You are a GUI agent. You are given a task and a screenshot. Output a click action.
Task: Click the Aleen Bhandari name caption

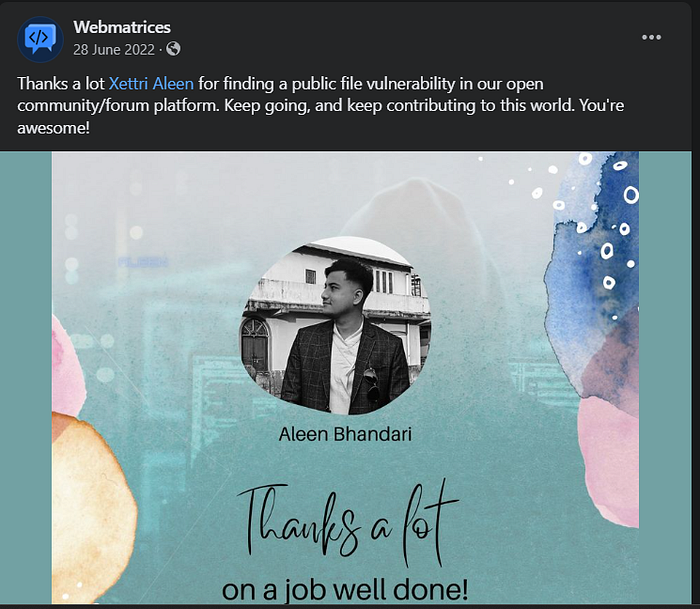point(345,434)
